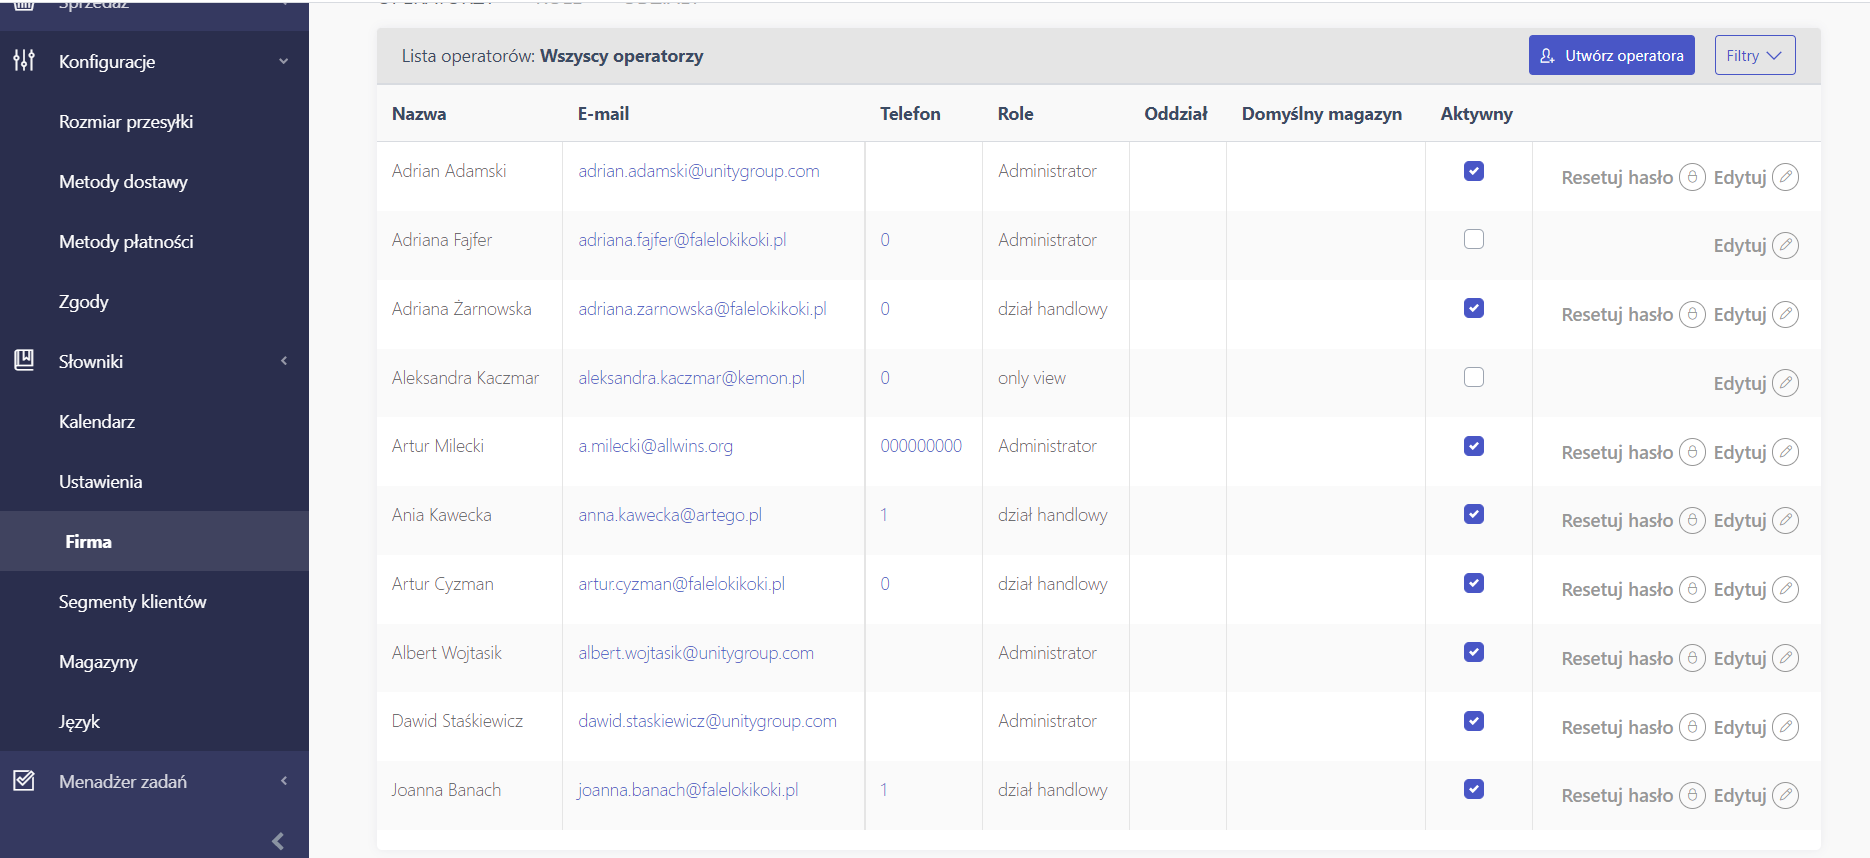Open email adrian.adamski@unitygroup.com
The image size is (1870, 858).
(699, 171)
